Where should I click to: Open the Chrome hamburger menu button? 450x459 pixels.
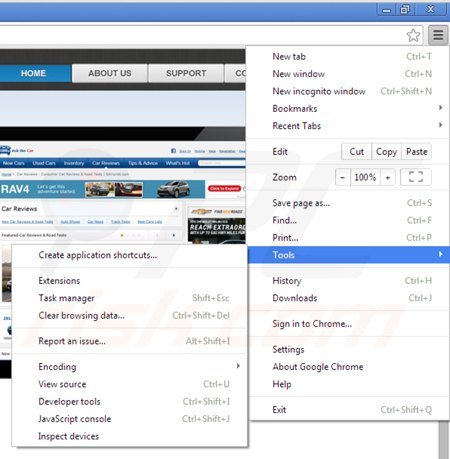(438, 35)
